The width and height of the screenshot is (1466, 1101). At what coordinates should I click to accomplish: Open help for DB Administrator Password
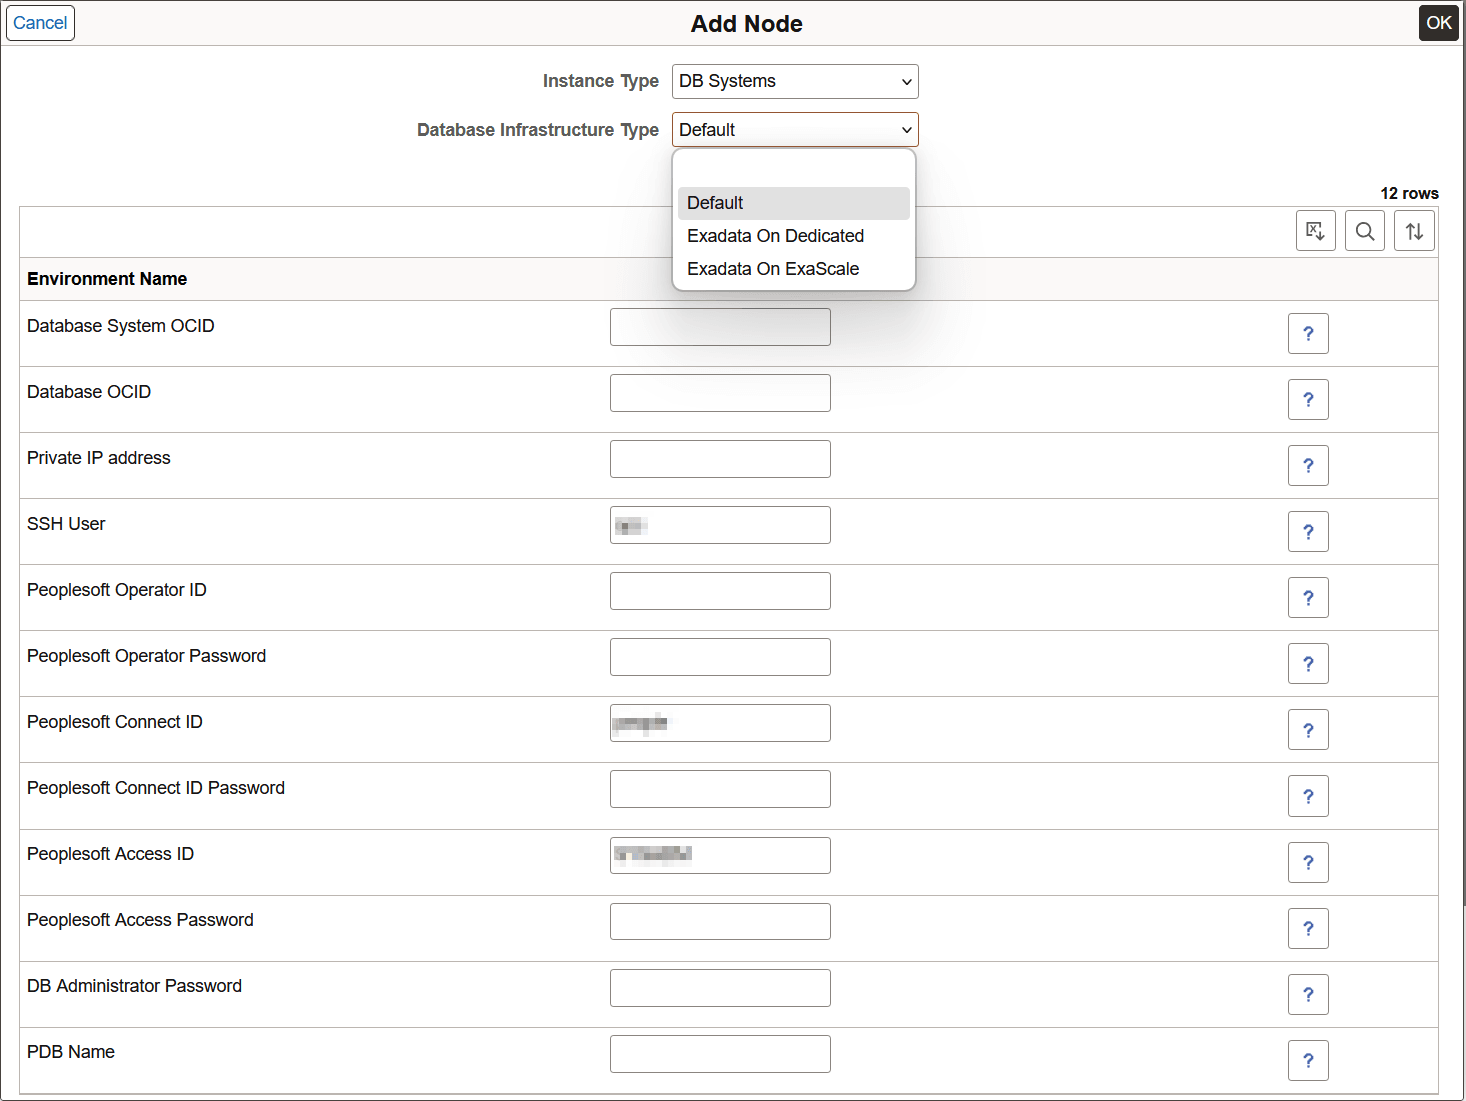pos(1308,994)
